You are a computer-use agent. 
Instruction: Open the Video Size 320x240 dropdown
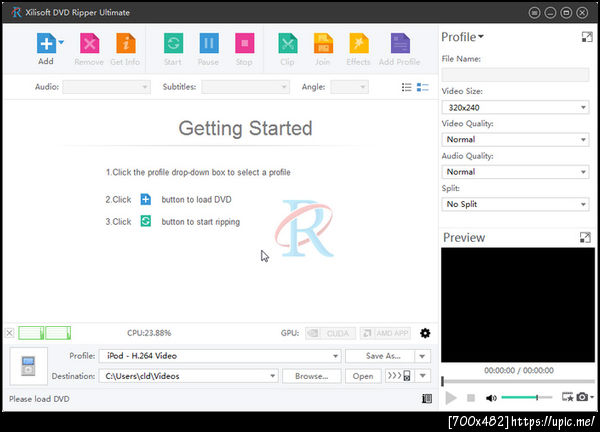[x=515, y=108]
